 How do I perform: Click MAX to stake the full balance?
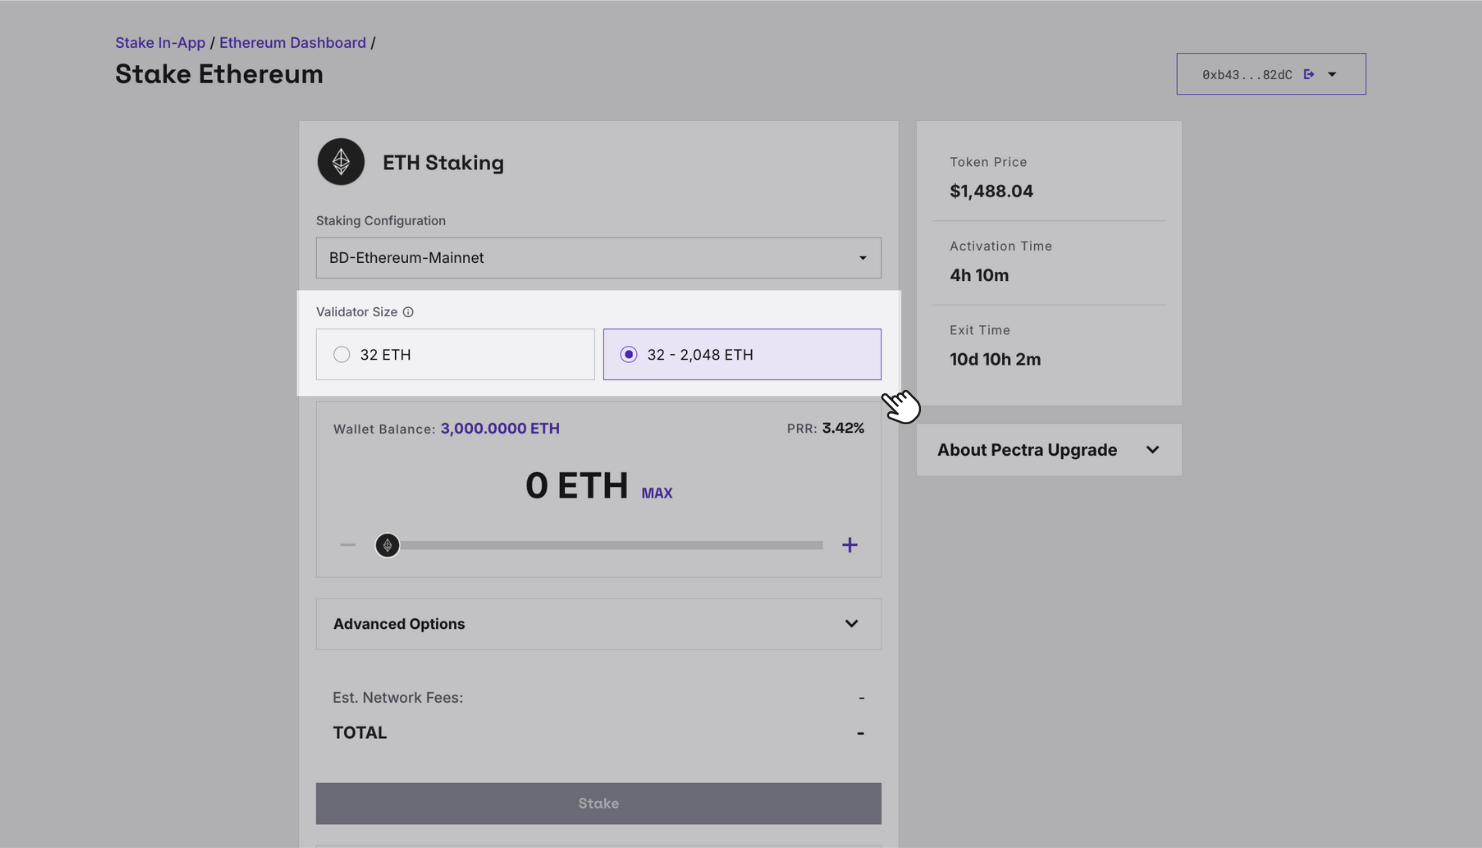tap(657, 493)
